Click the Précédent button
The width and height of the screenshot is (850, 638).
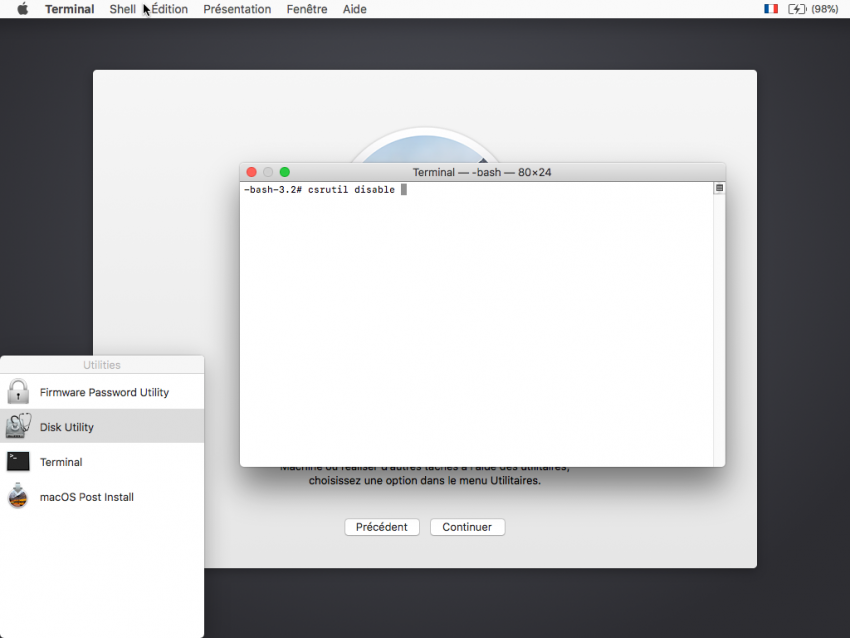point(382,527)
